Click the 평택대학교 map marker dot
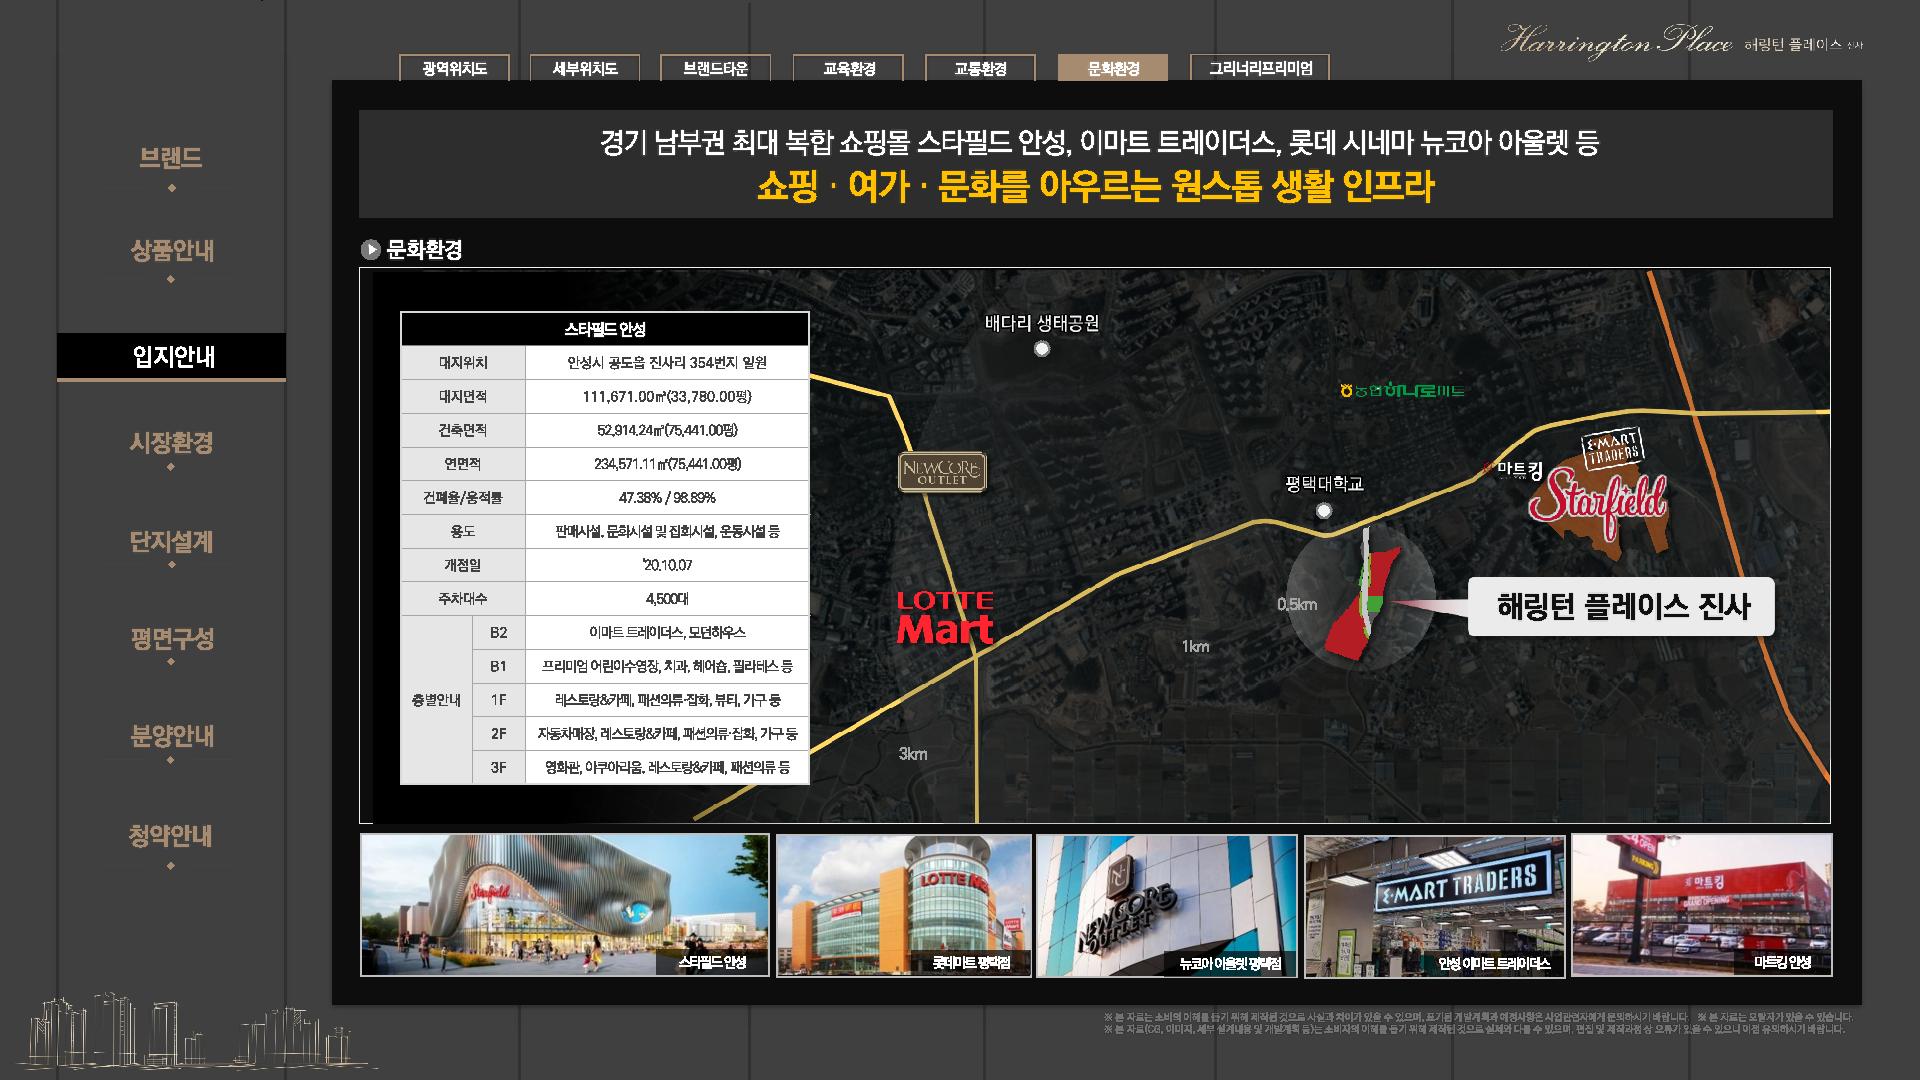1920x1080 pixels. 1324,511
